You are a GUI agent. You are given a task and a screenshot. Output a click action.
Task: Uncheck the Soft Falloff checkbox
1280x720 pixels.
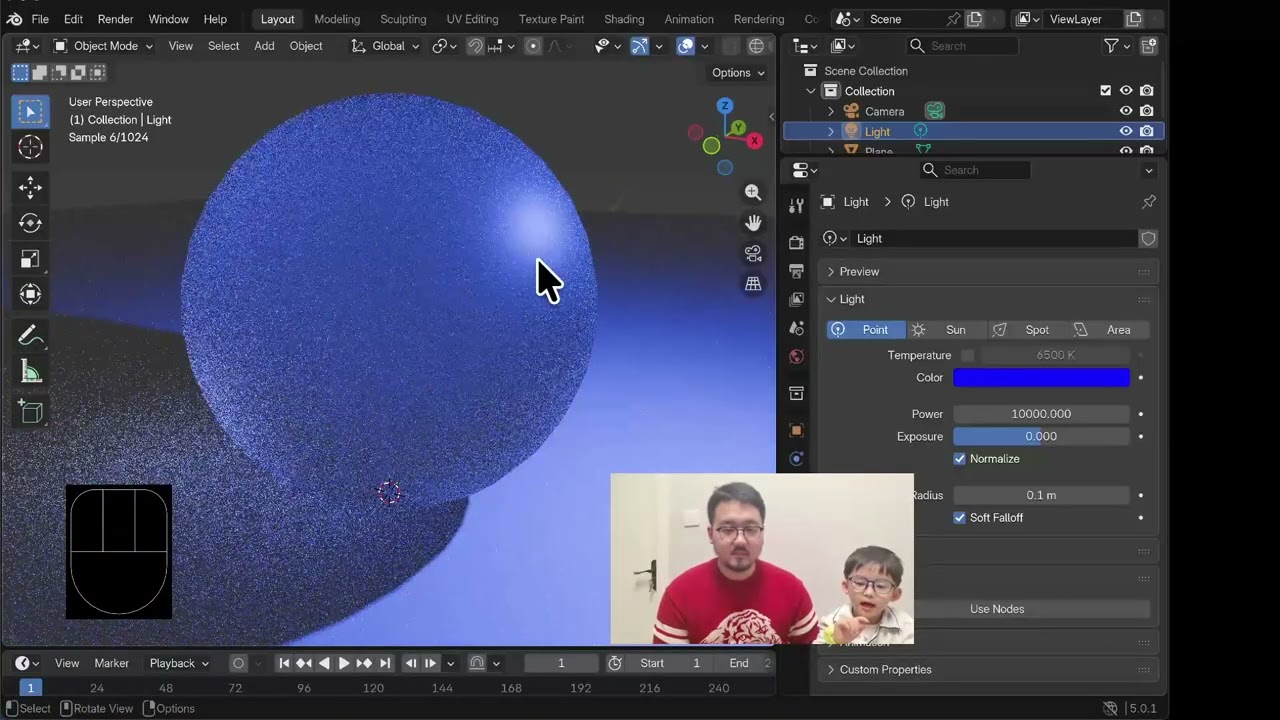pos(960,518)
